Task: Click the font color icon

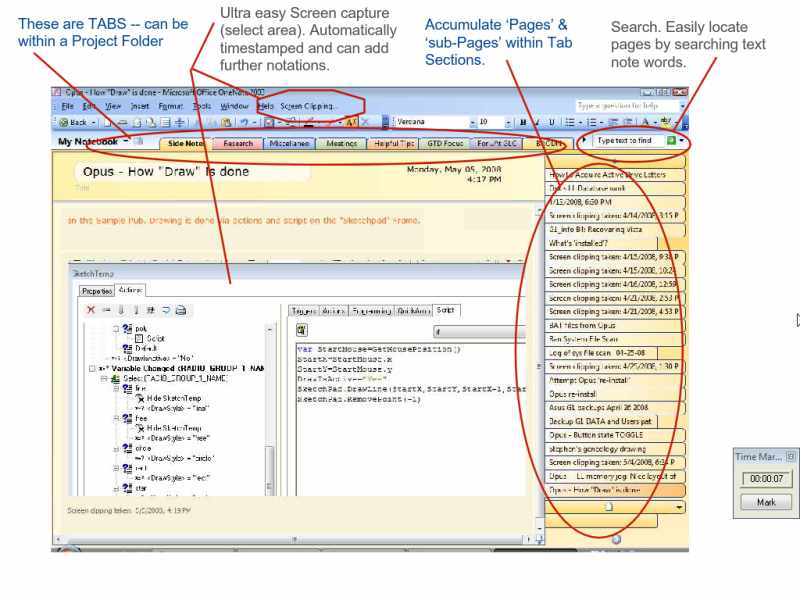Action: point(645,122)
